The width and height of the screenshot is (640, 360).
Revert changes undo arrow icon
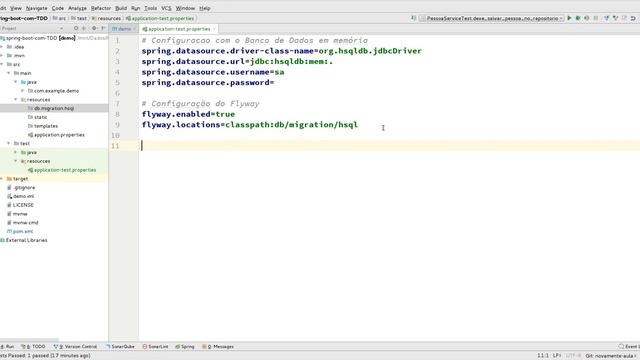pos(633,18)
